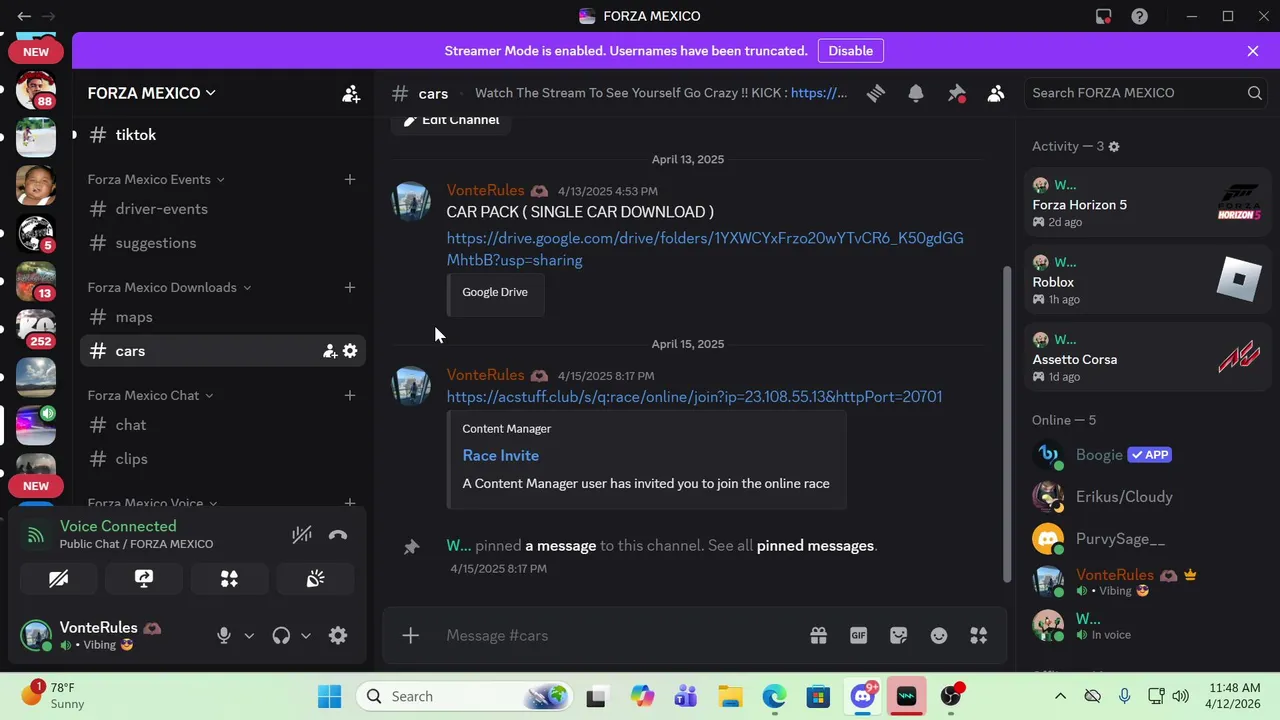Mute the microphone
The height and width of the screenshot is (720, 1280).
(224, 635)
